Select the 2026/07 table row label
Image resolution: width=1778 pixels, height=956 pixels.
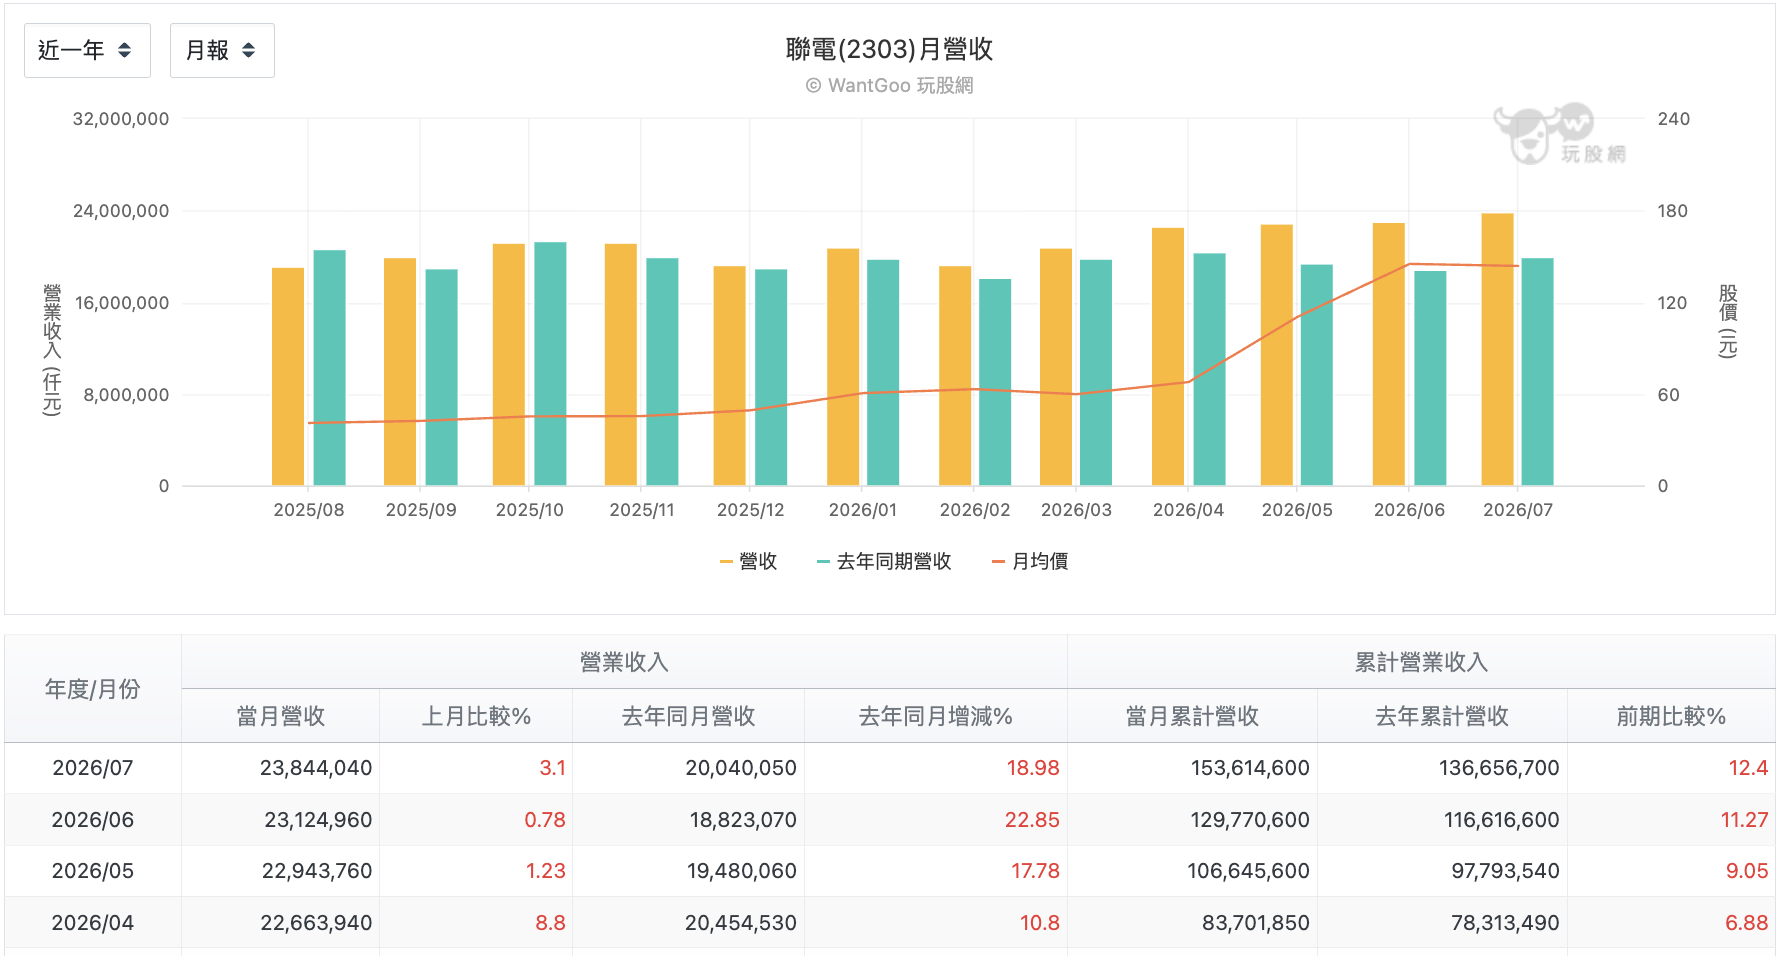93,768
